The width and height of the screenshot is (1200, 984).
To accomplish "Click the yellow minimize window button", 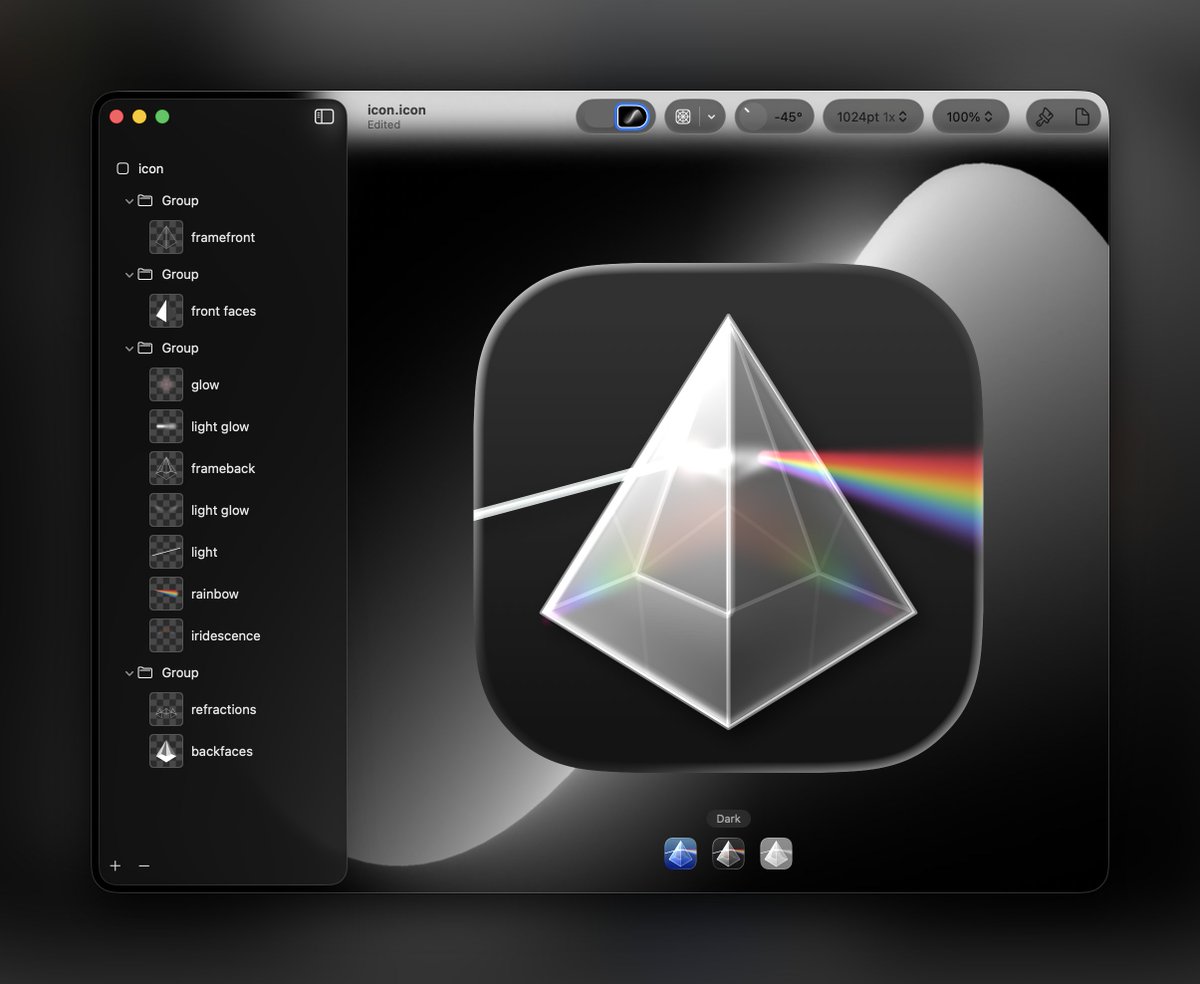I will point(139,117).
